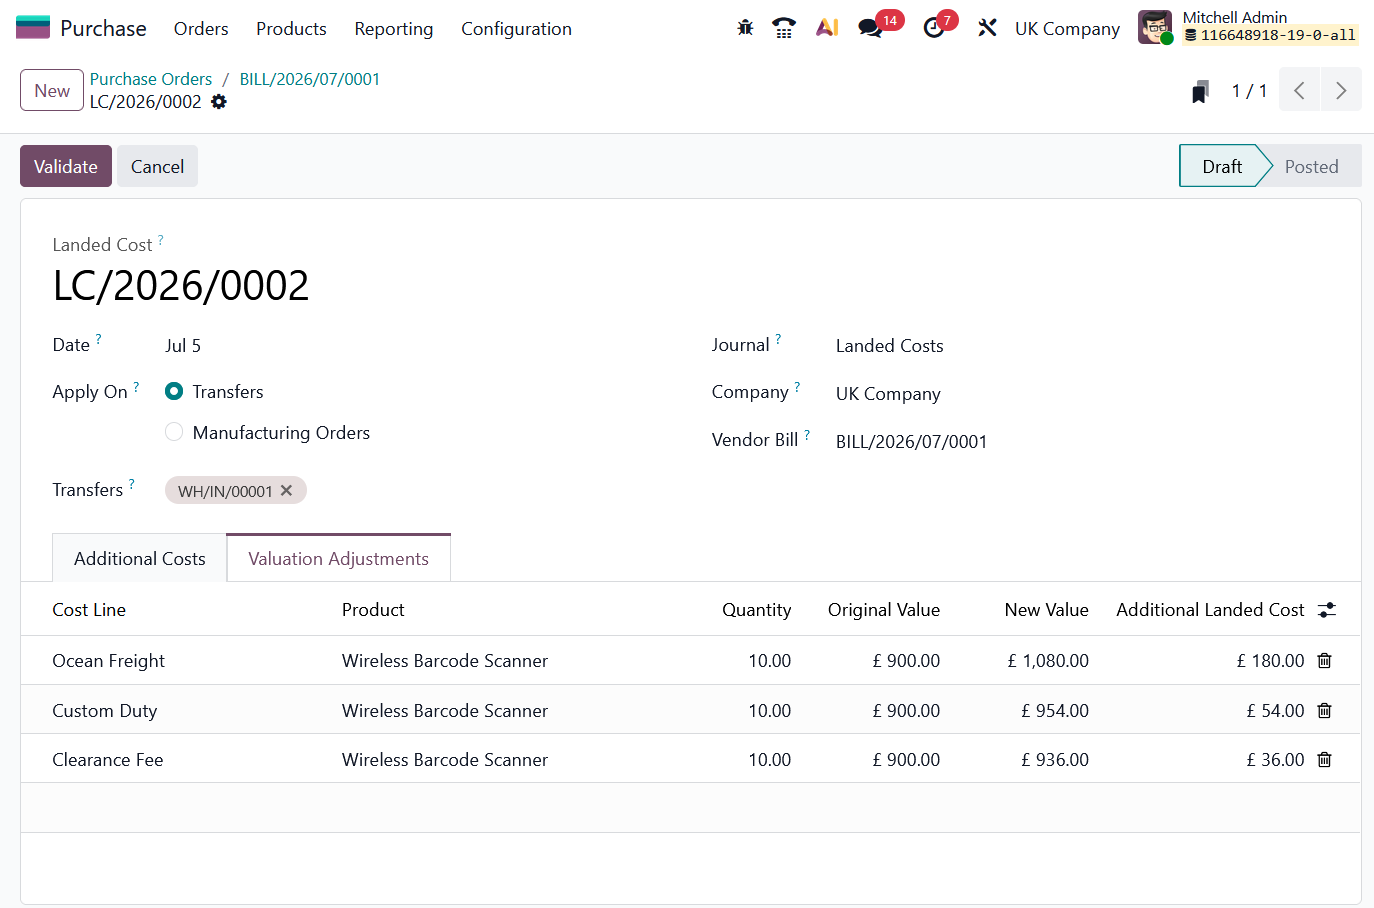The height and width of the screenshot is (908, 1374).
Task: Open the wrench tools icon
Action: [x=988, y=28]
